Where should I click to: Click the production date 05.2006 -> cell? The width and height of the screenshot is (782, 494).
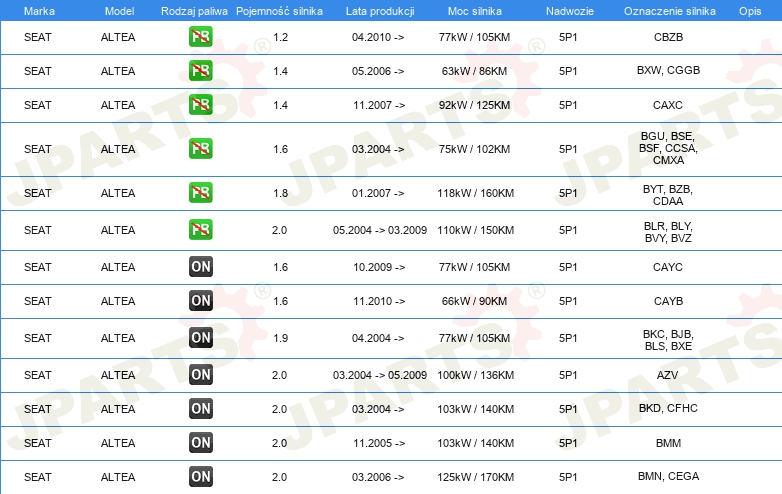point(378,71)
